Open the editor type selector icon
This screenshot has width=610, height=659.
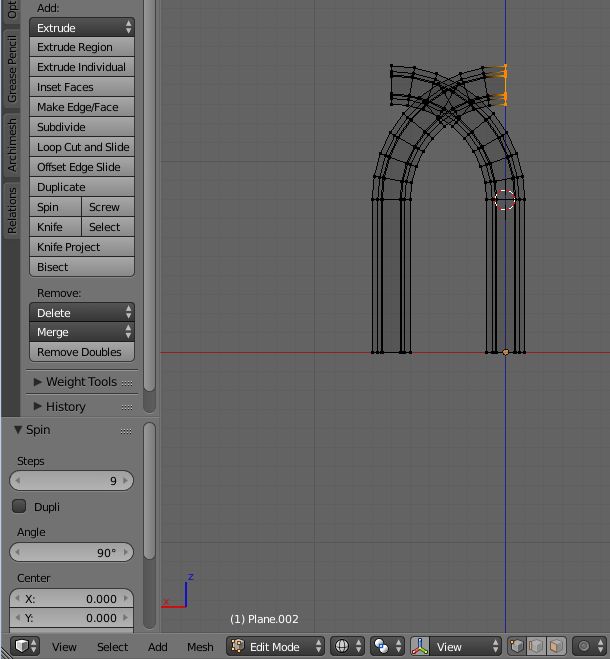(x=25, y=646)
